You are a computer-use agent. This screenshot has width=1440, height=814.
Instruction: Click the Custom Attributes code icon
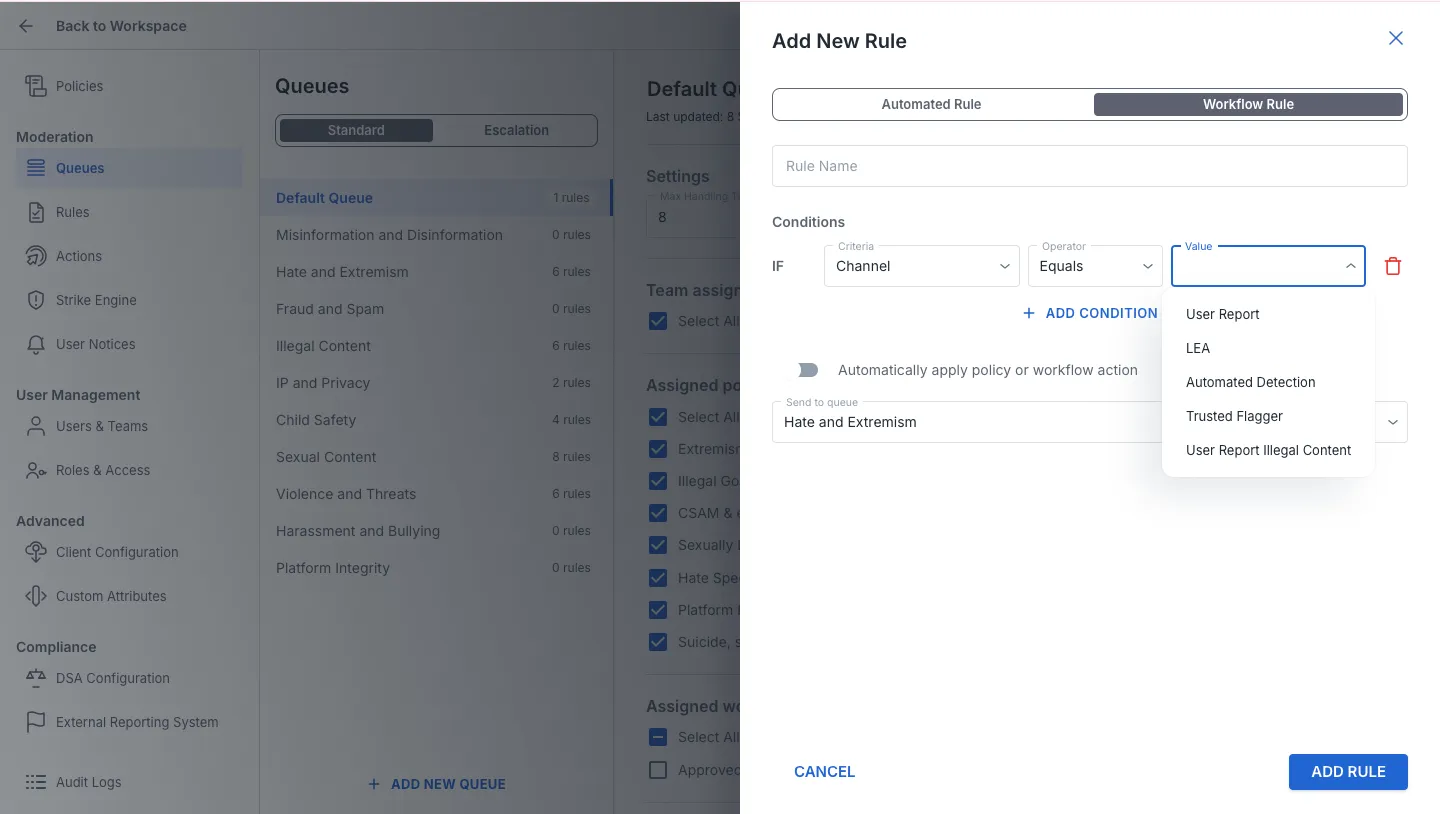point(36,596)
